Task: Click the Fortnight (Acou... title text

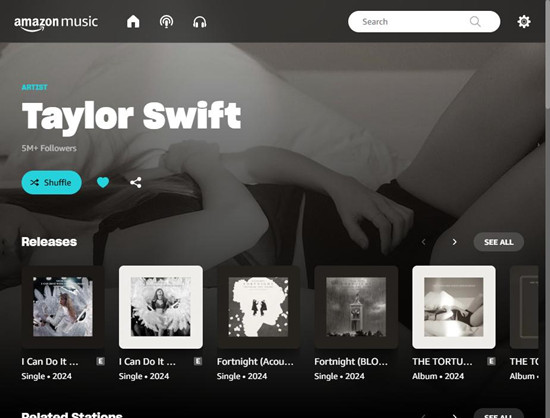Action: [255, 362]
